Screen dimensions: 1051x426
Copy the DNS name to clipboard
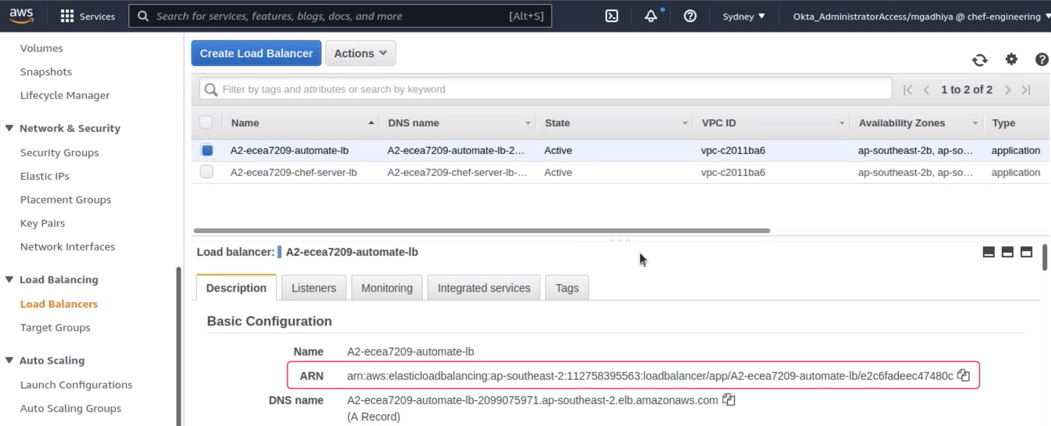pos(729,400)
